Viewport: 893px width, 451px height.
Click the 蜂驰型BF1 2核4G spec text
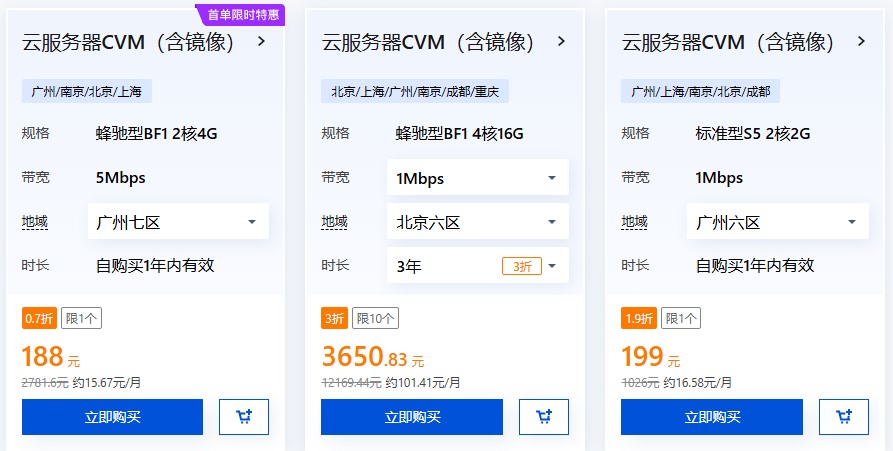click(x=157, y=134)
